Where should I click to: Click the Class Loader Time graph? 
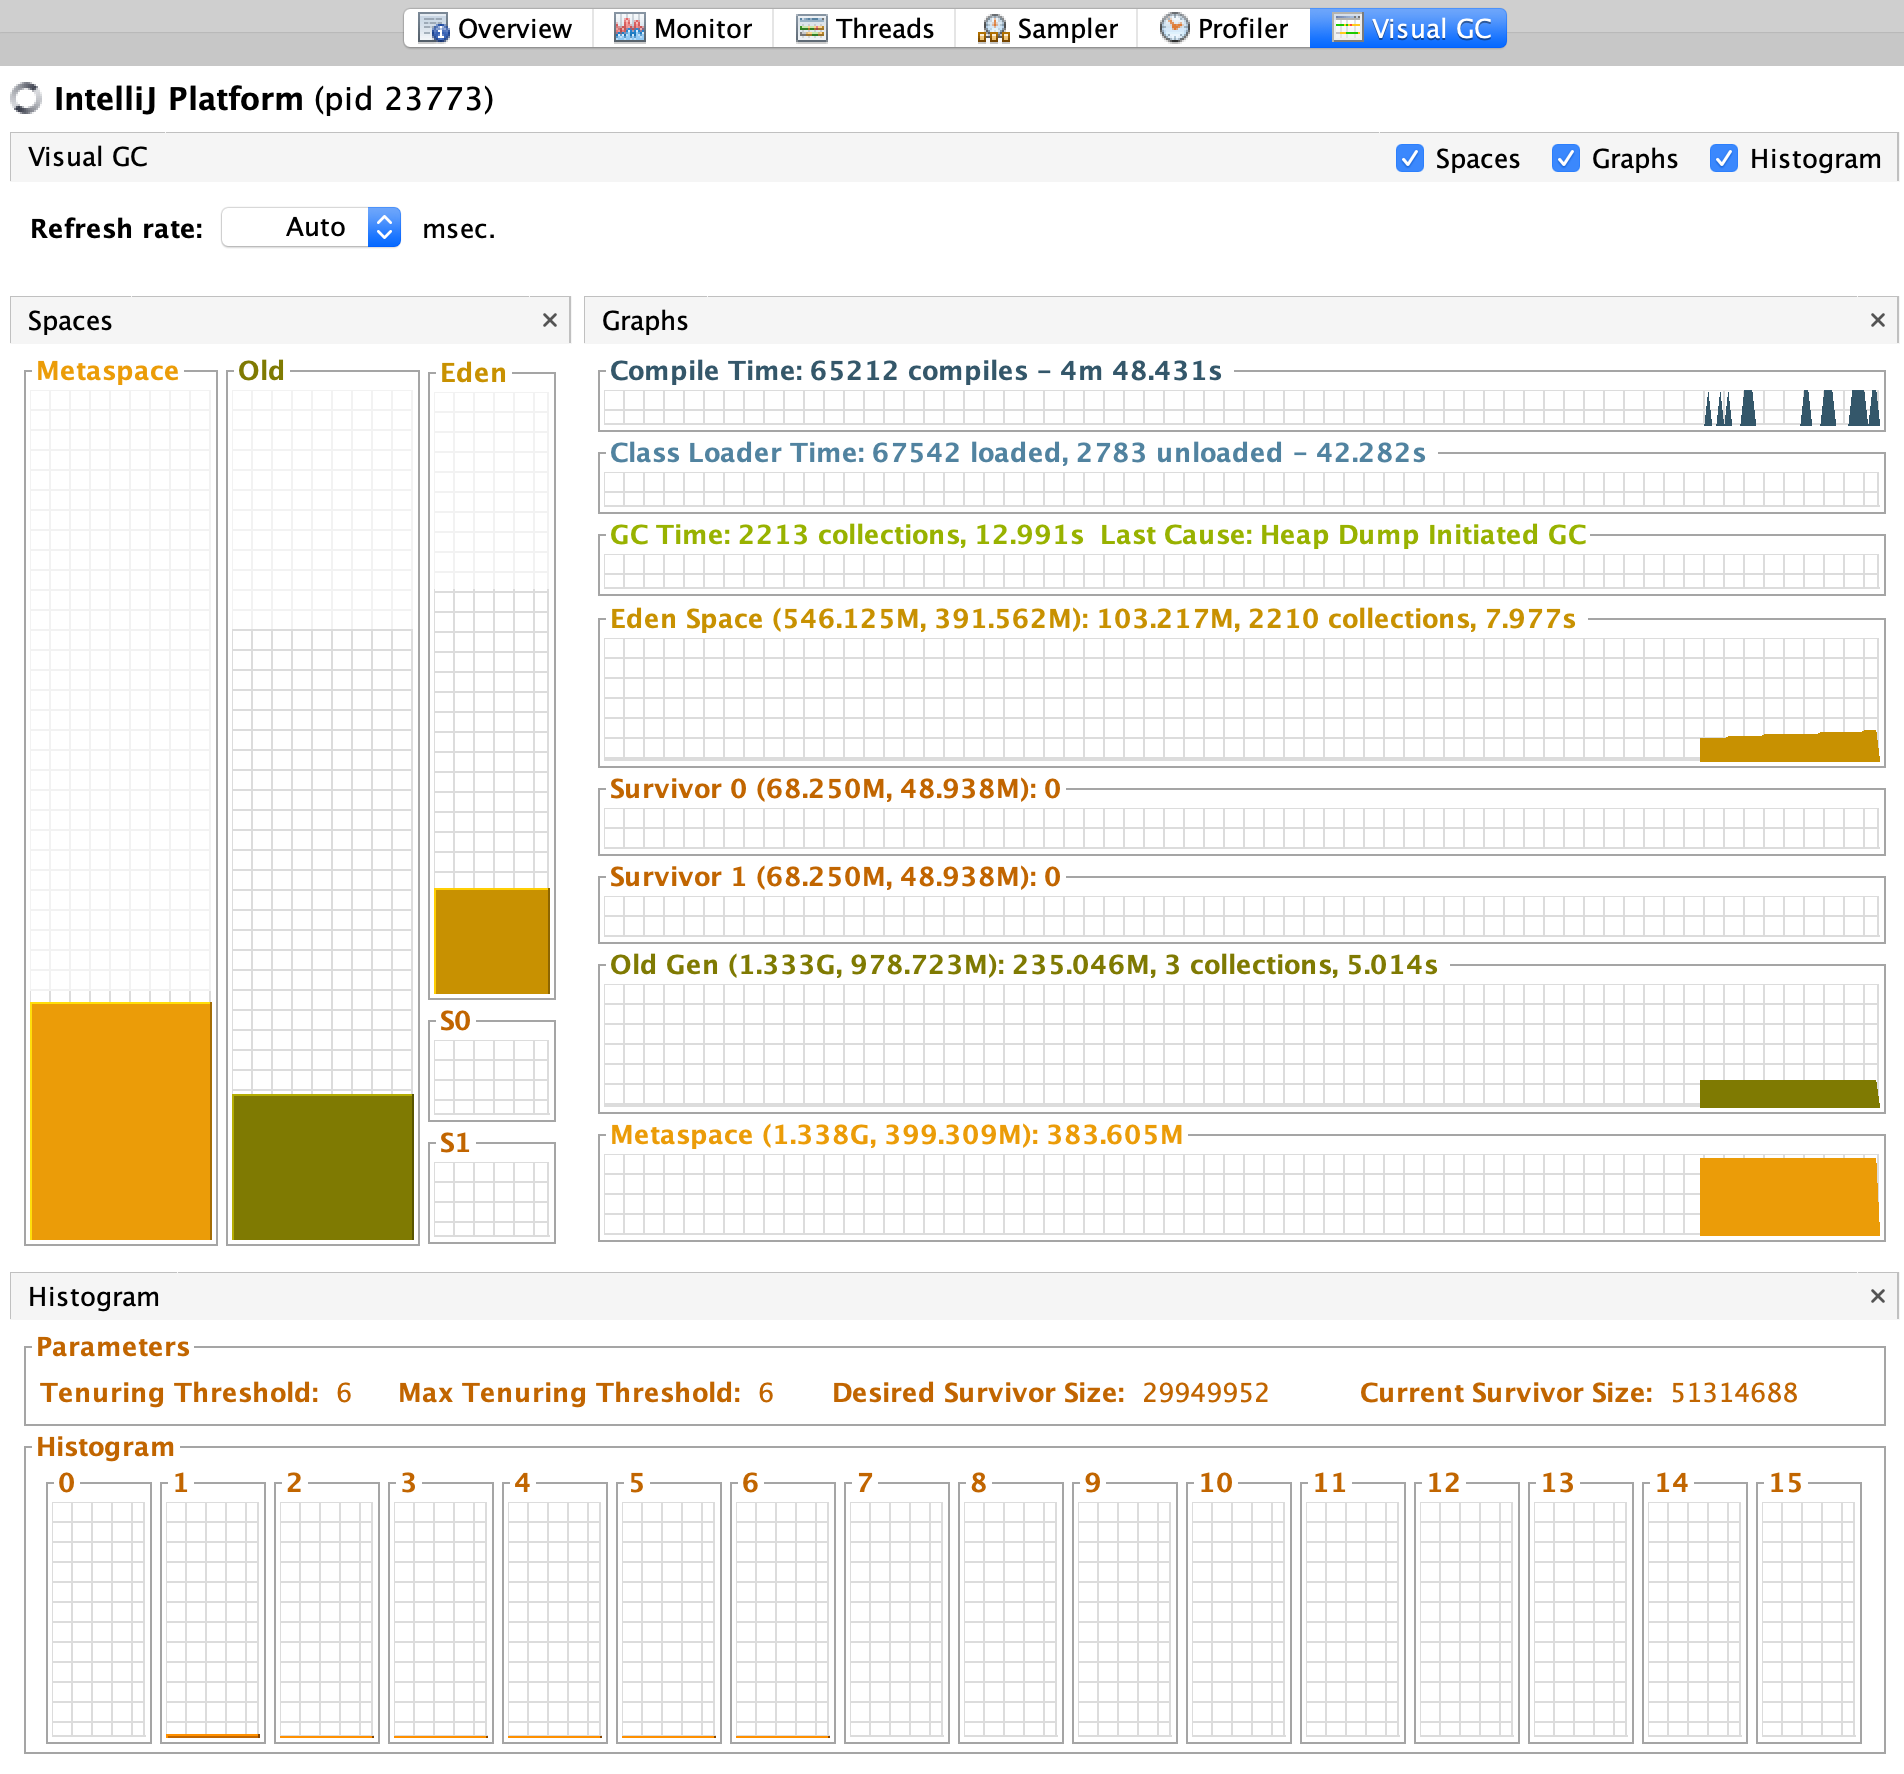[x=1241, y=489]
